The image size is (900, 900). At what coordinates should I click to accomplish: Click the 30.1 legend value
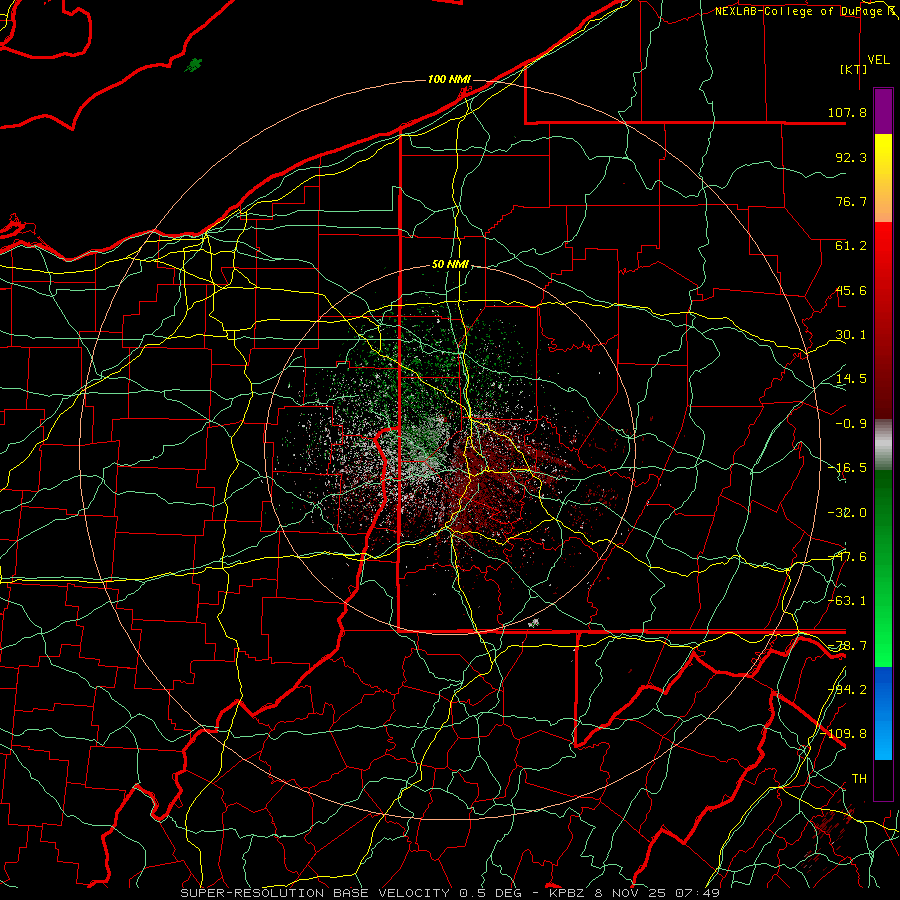pyautogui.click(x=851, y=335)
